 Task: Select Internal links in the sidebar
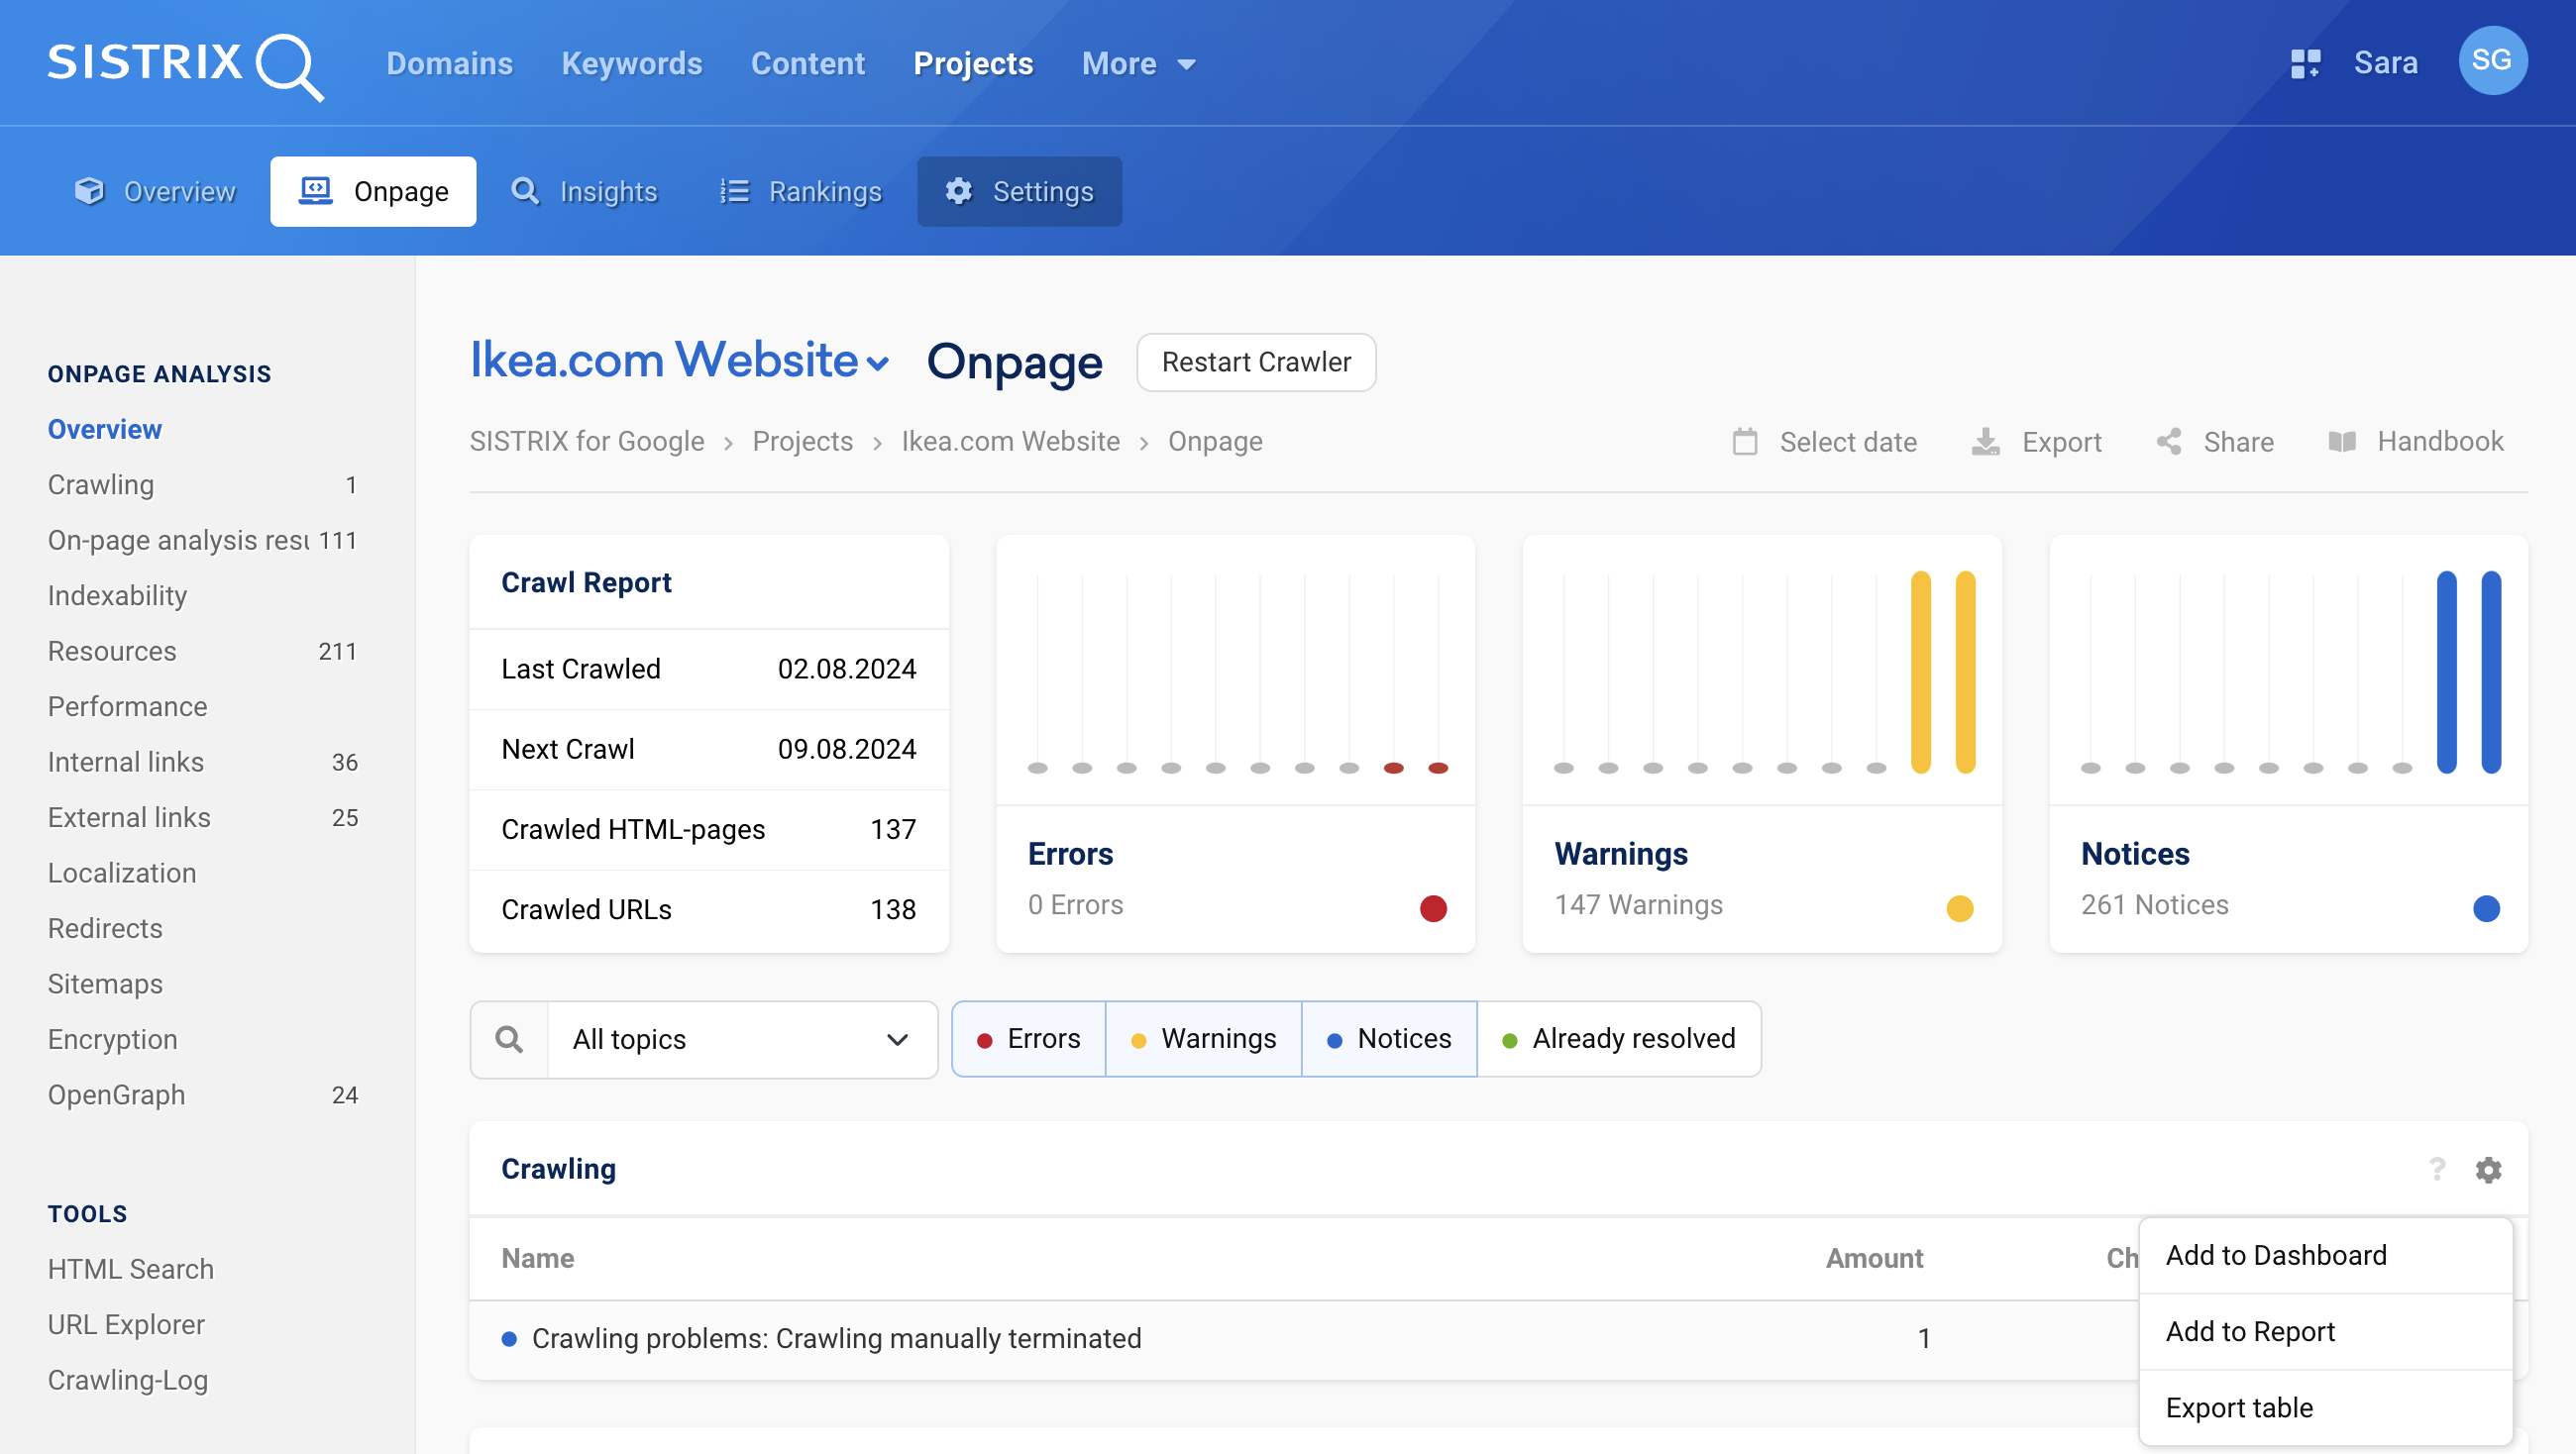tap(203, 762)
